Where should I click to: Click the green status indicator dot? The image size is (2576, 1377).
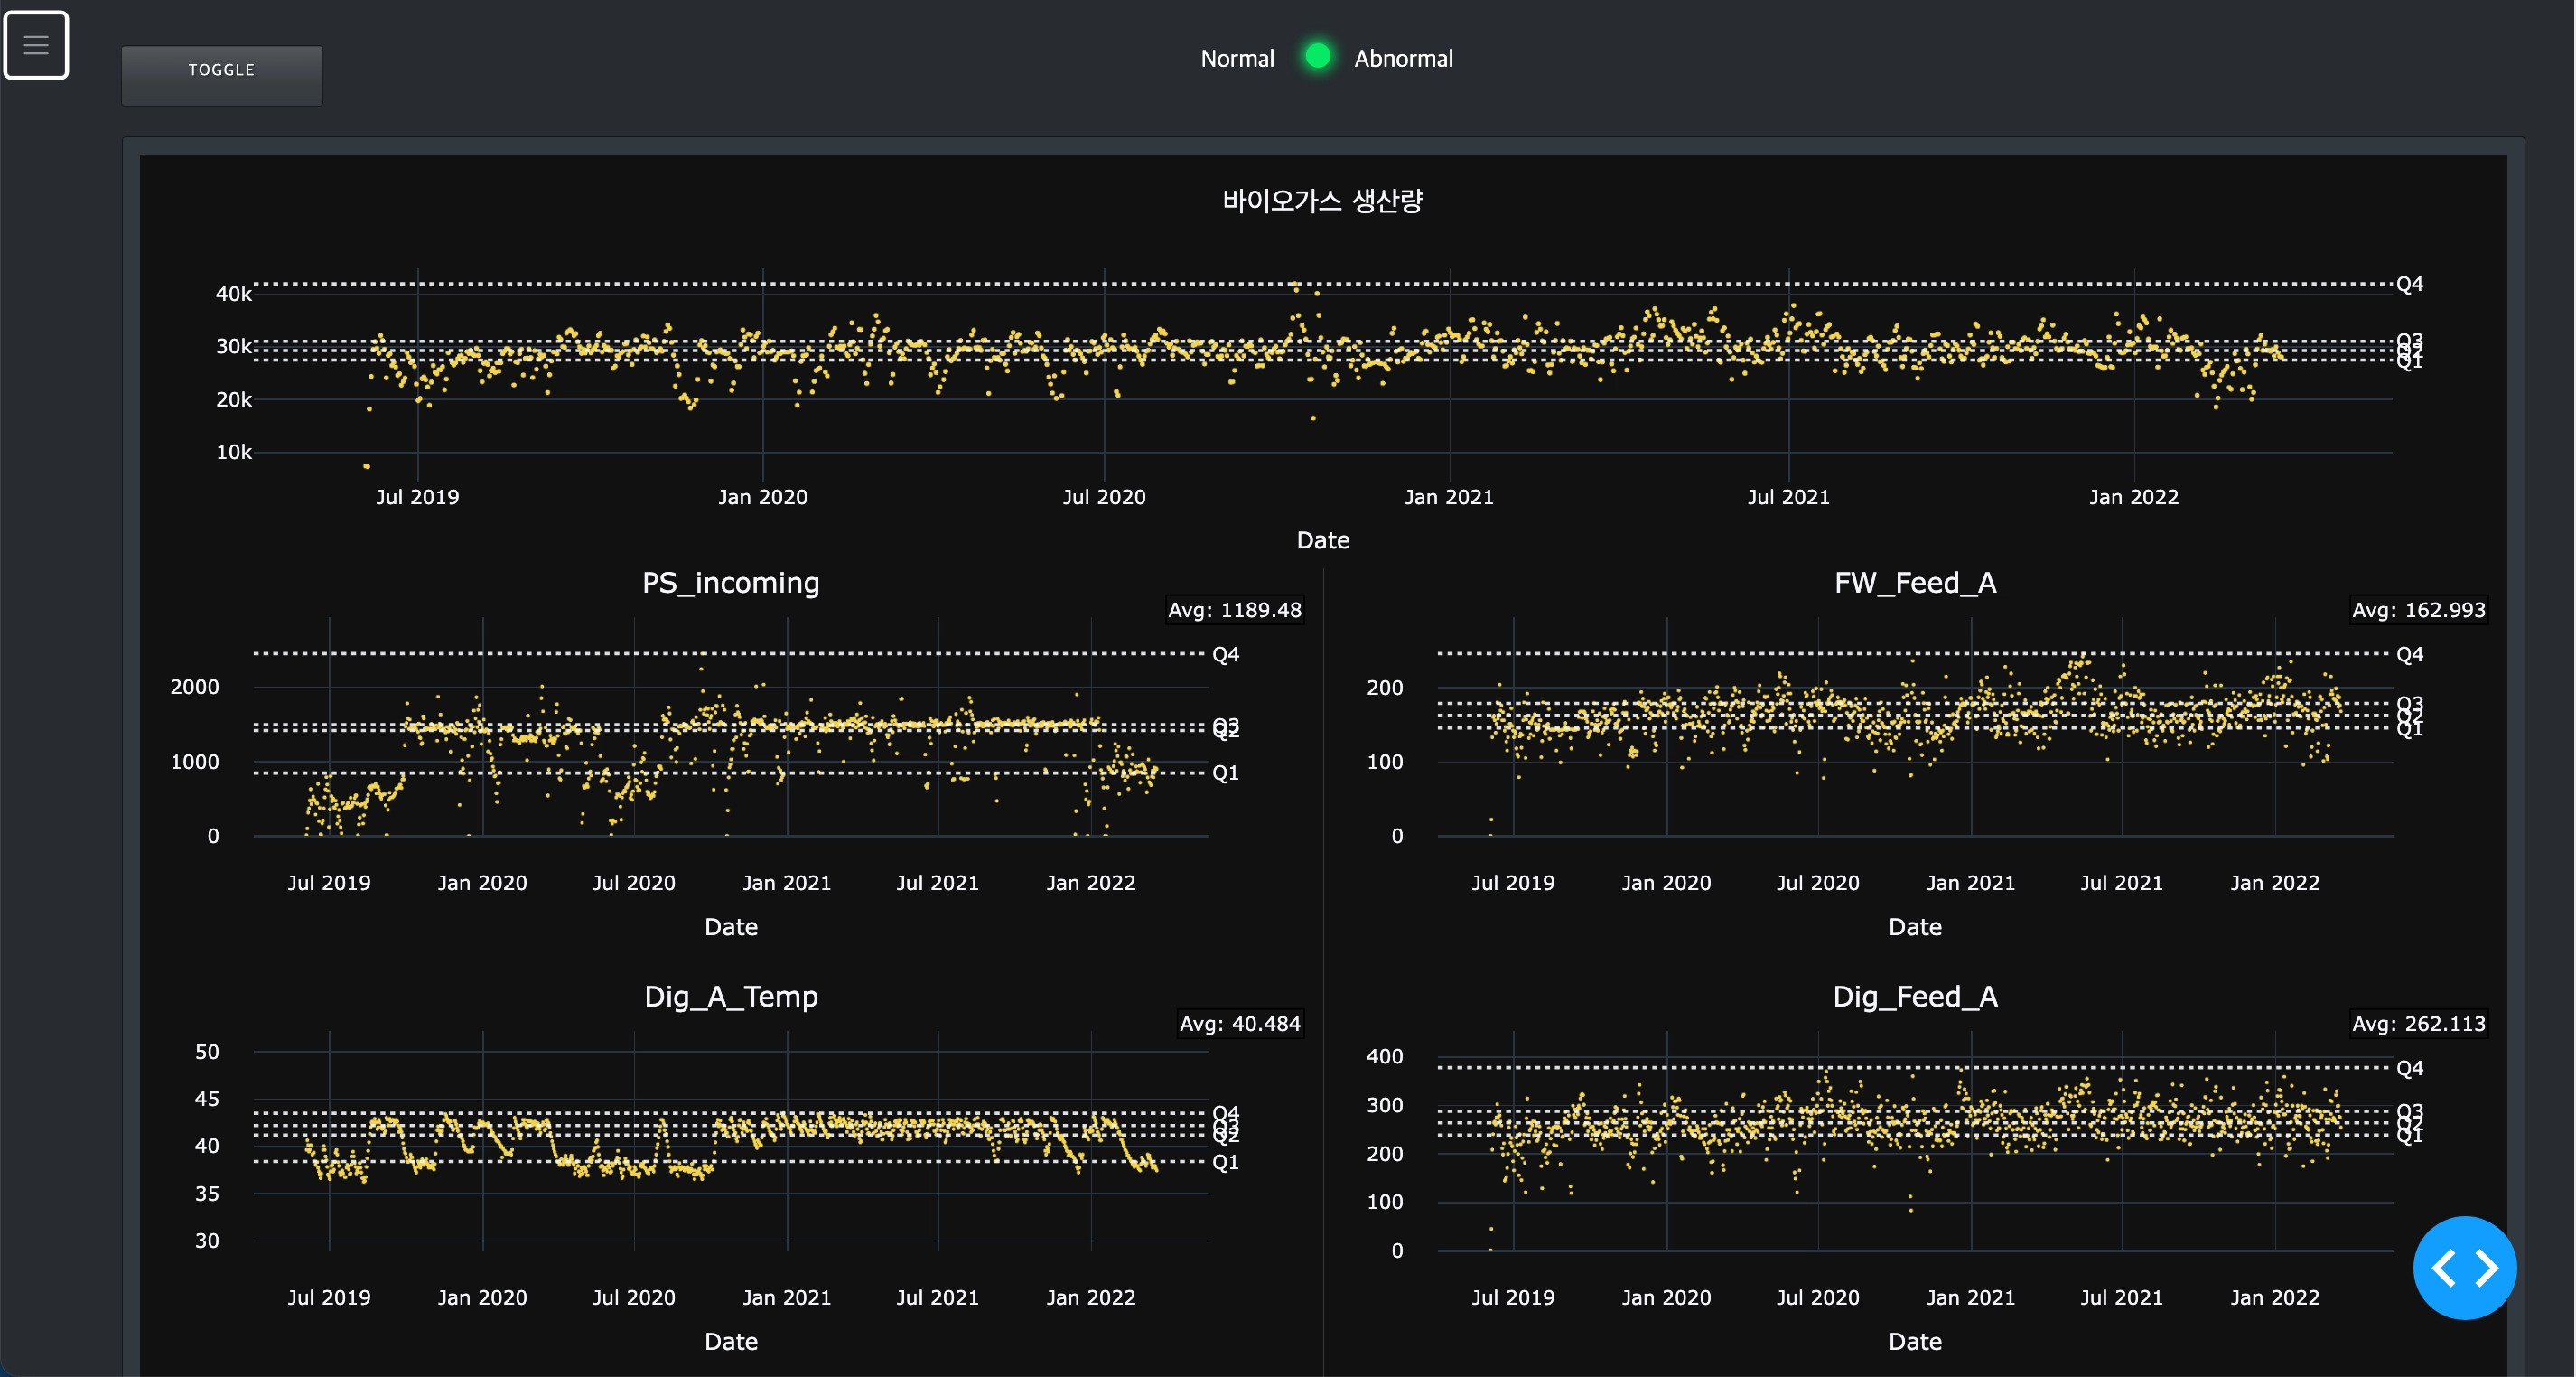click(1318, 56)
